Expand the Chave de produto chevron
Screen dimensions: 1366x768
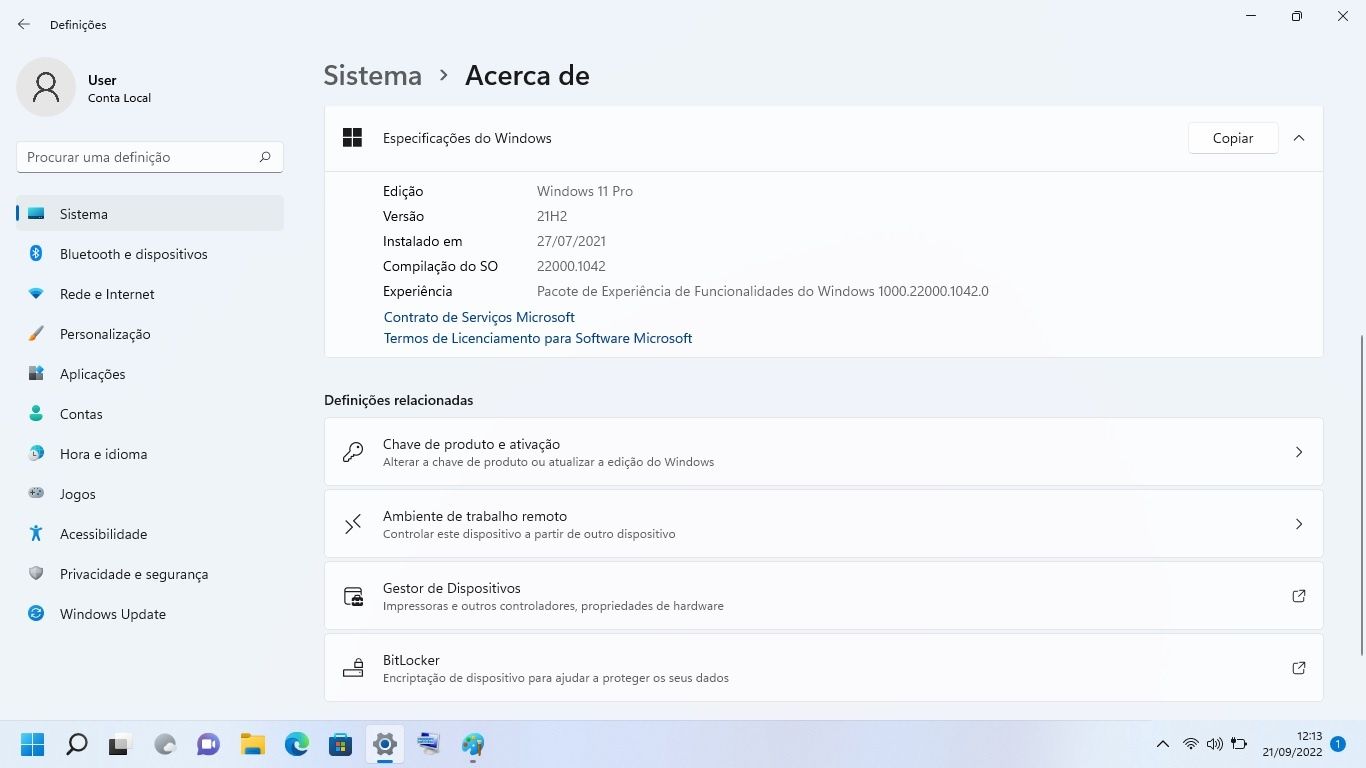click(1299, 452)
